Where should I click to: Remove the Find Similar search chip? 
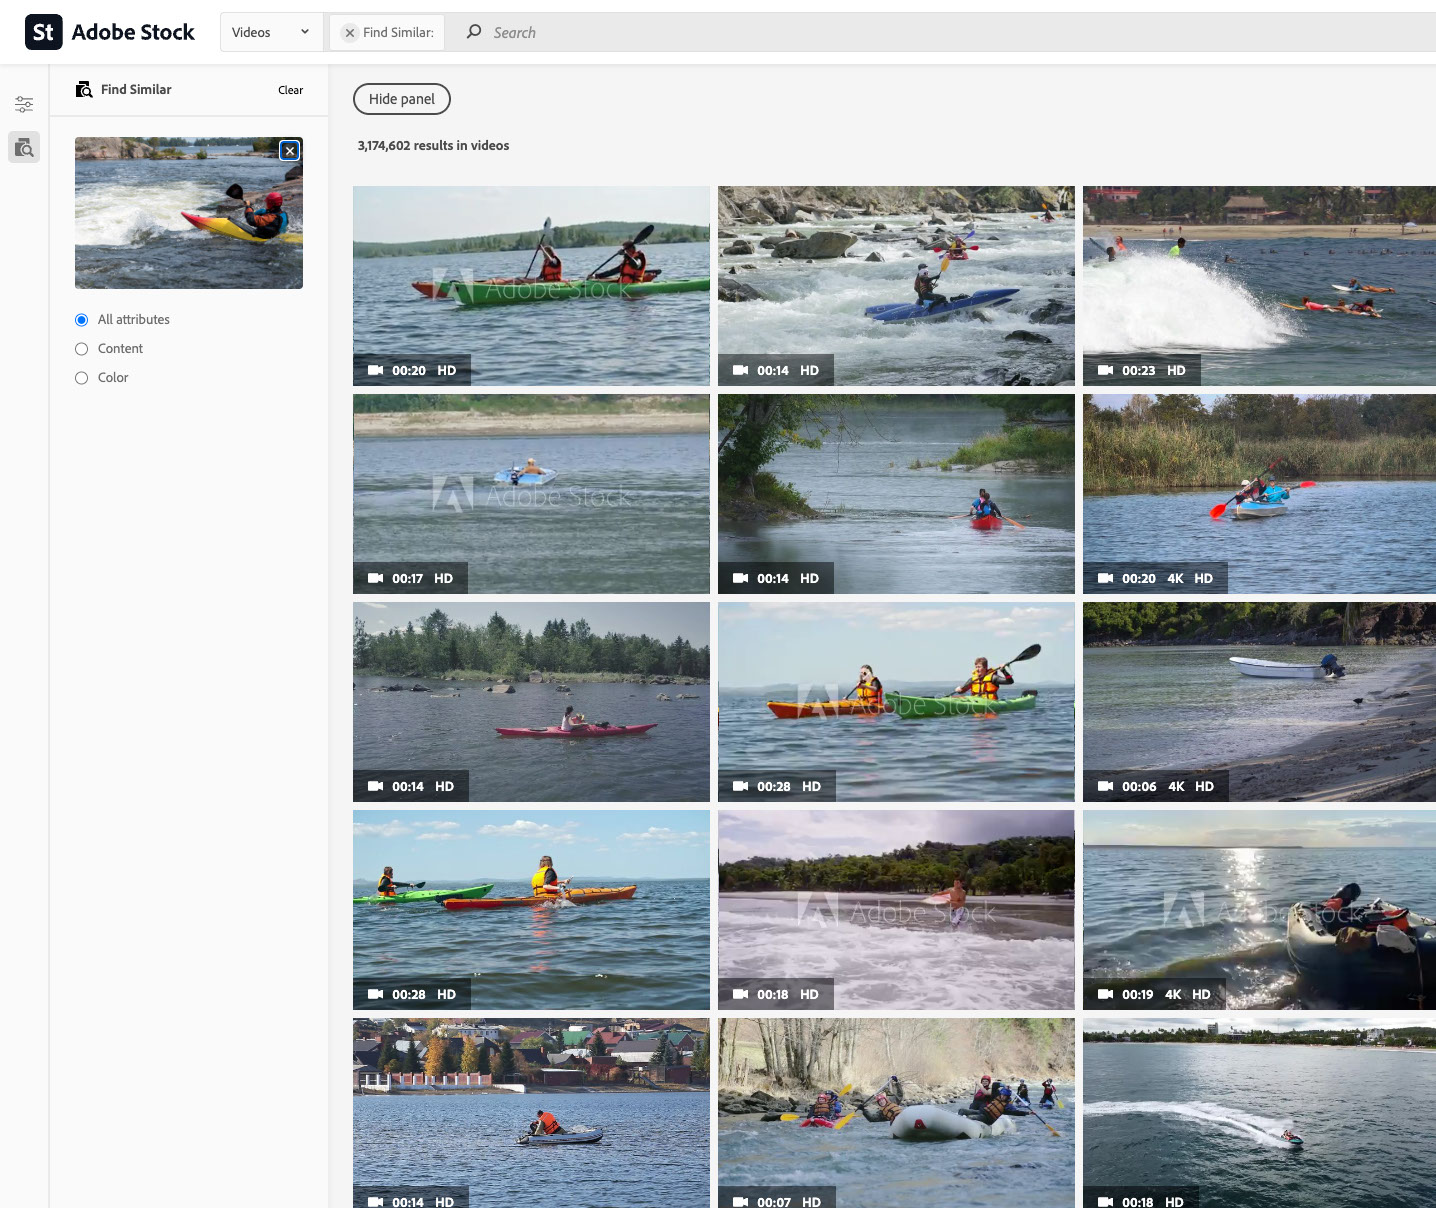click(x=349, y=33)
